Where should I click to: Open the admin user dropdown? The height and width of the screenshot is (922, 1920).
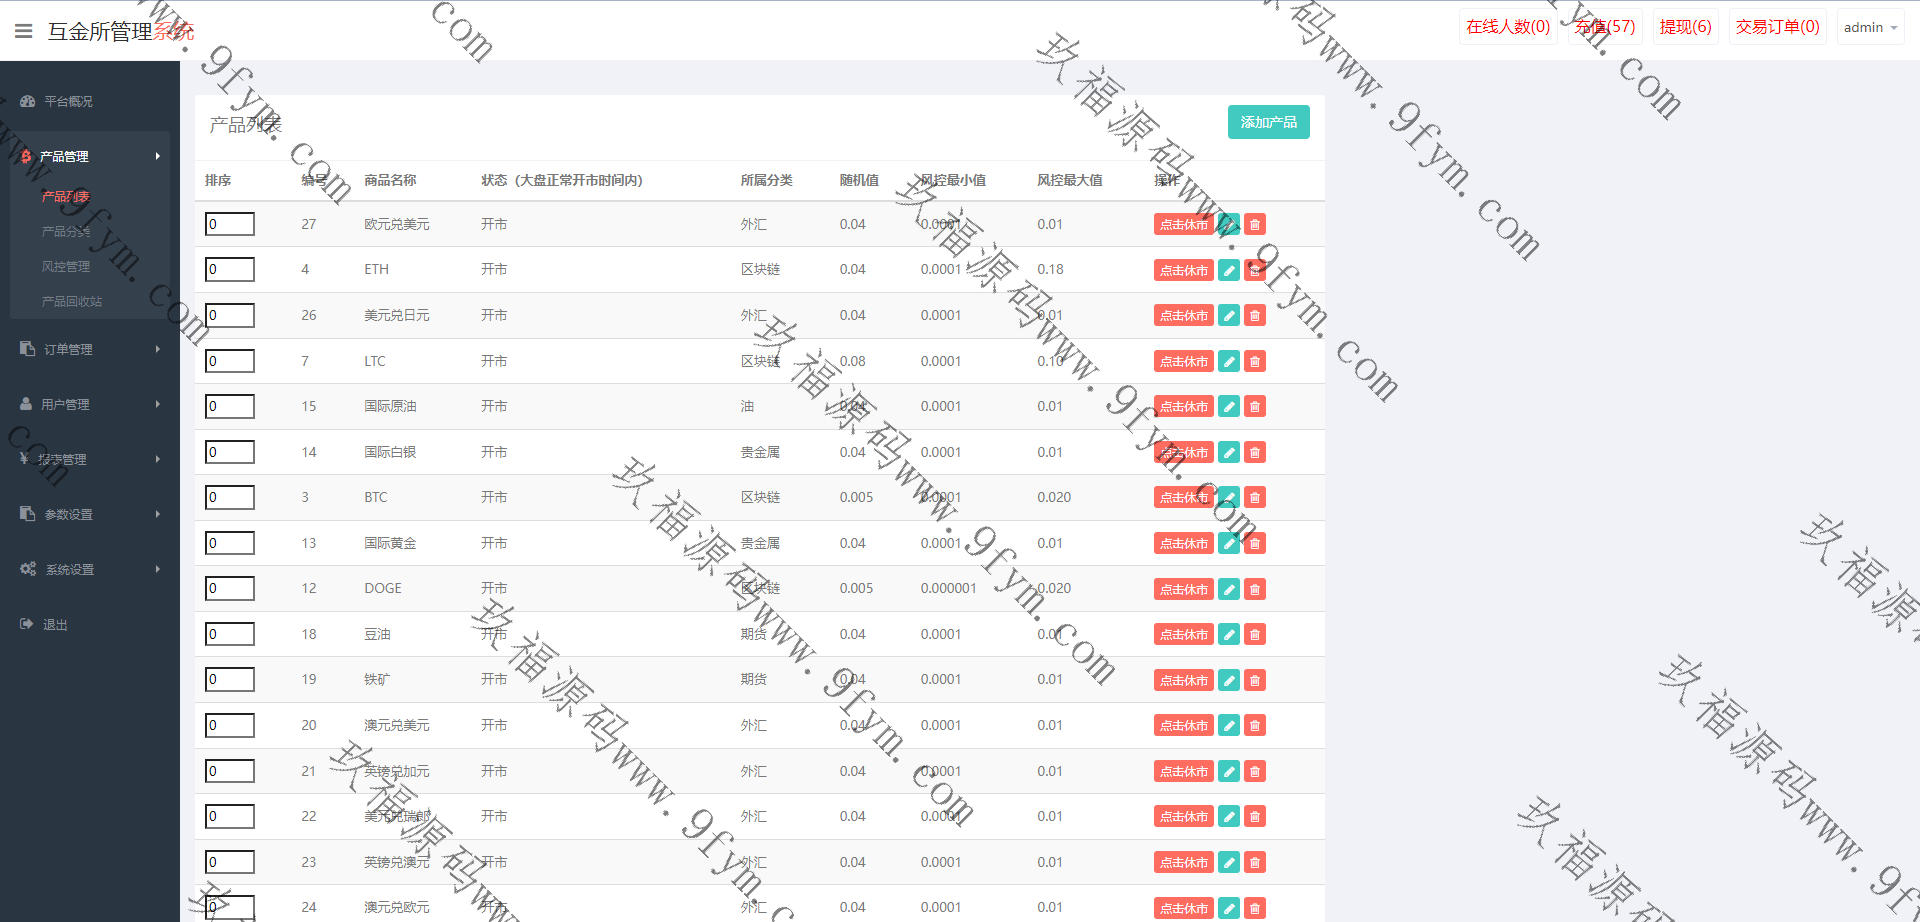click(1869, 27)
